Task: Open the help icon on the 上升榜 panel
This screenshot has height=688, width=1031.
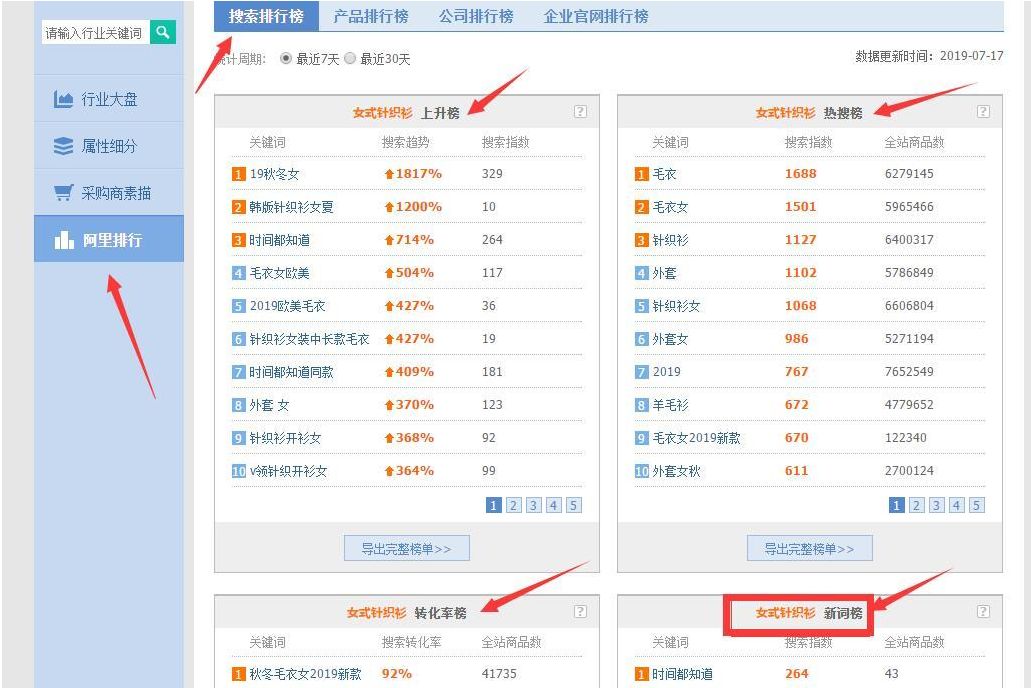Action: [580, 112]
